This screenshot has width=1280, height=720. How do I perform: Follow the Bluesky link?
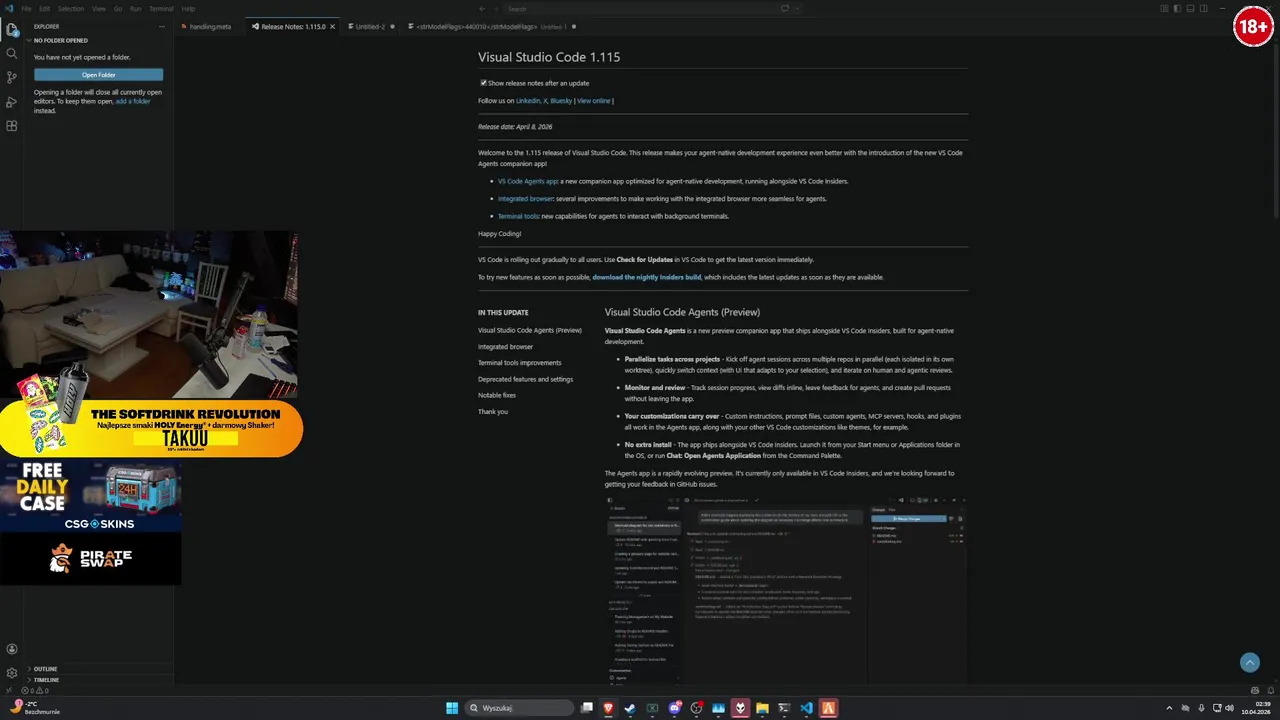coord(561,100)
